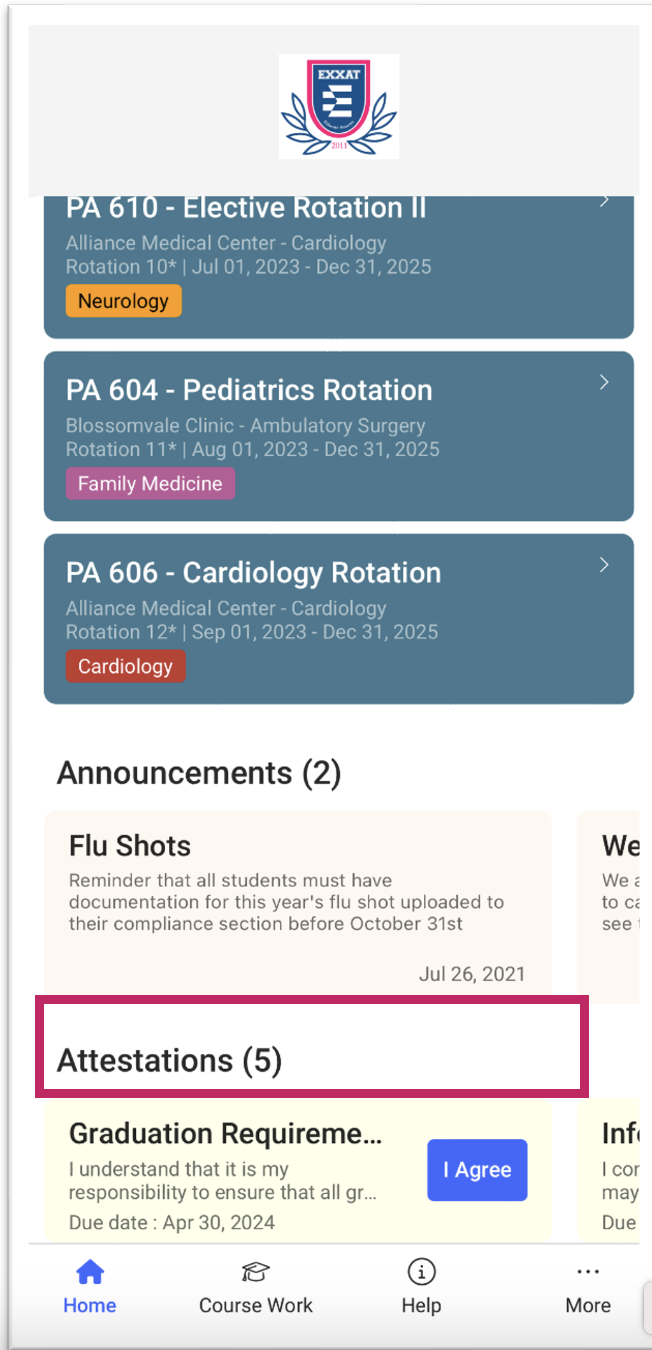The height and width of the screenshot is (1350, 652).
Task: Click the I Agree button
Action: click(477, 1170)
